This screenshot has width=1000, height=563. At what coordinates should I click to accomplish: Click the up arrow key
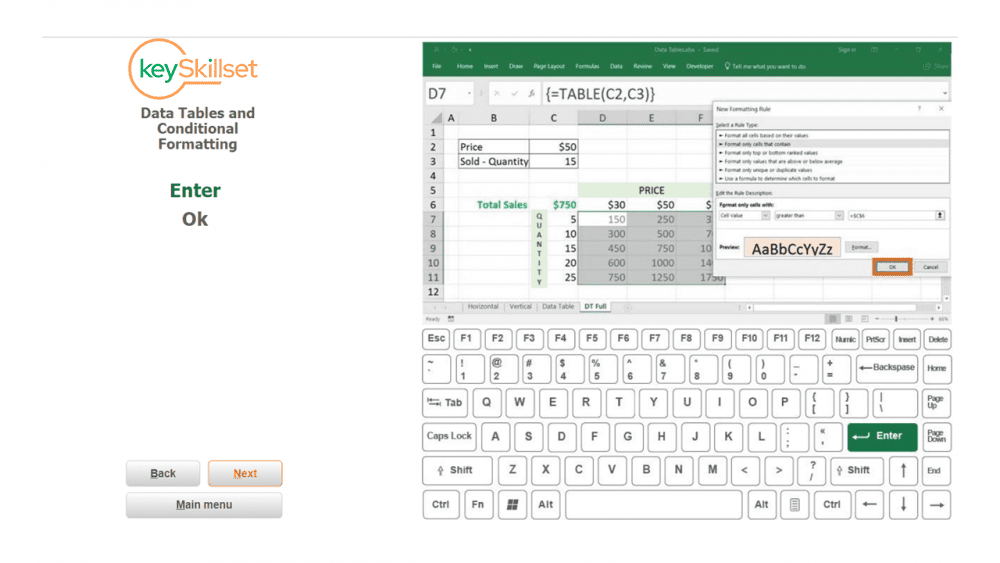pos(903,471)
